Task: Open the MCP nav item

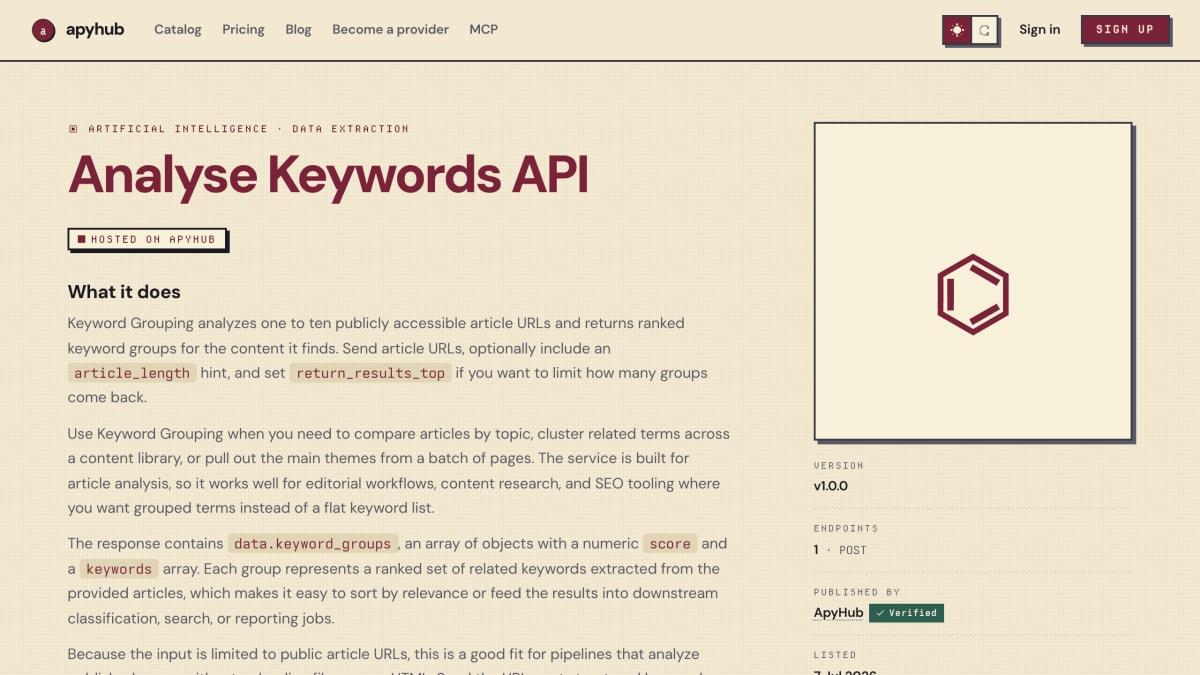Action: (x=483, y=30)
